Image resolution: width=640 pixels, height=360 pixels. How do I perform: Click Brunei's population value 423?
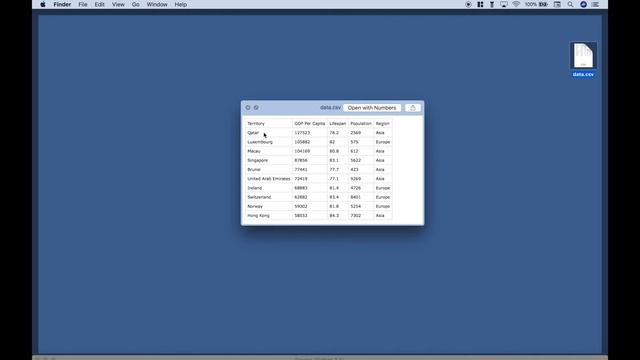pyautogui.click(x=361, y=169)
